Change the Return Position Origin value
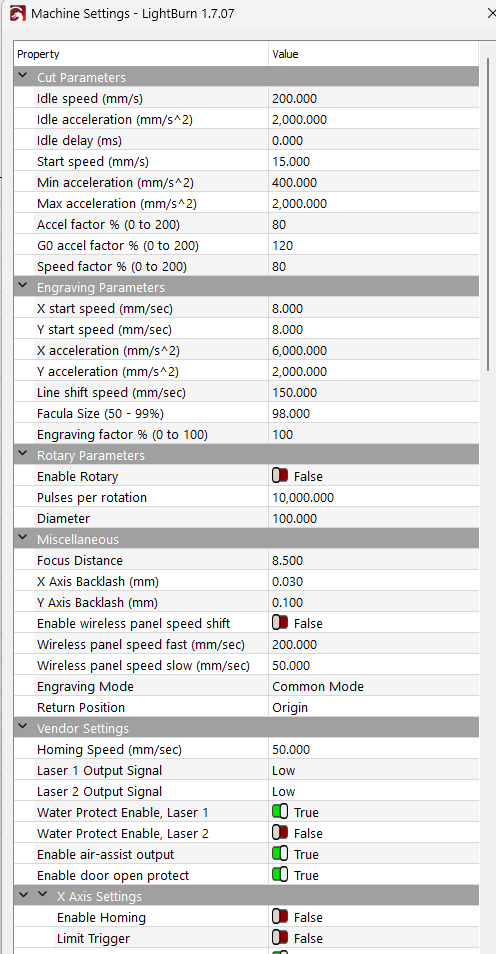Image resolution: width=496 pixels, height=954 pixels. [x=374, y=707]
